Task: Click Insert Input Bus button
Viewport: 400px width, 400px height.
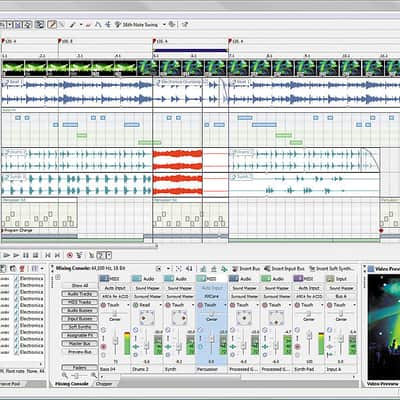Action: click(x=284, y=268)
